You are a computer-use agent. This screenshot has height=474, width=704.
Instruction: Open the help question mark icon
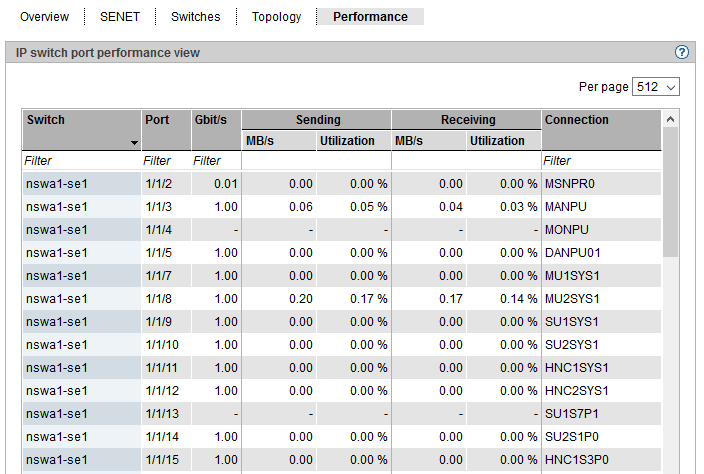pyautogui.click(x=682, y=52)
